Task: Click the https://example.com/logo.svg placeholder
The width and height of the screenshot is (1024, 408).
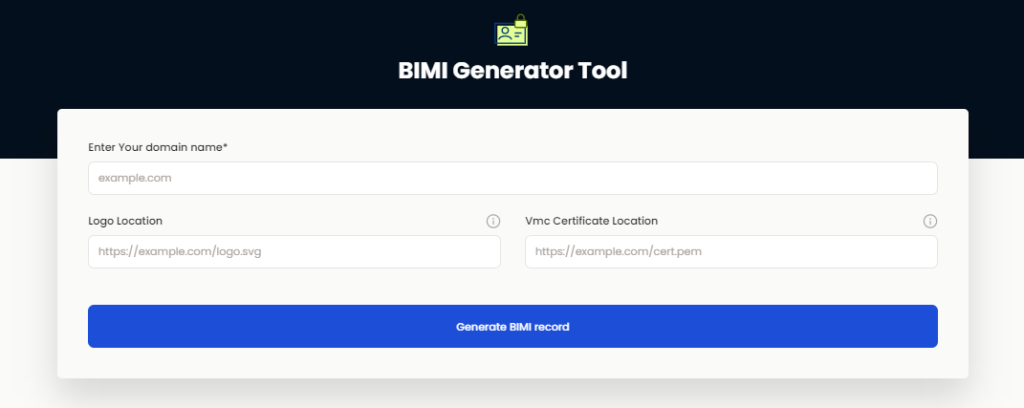Action: [180, 251]
